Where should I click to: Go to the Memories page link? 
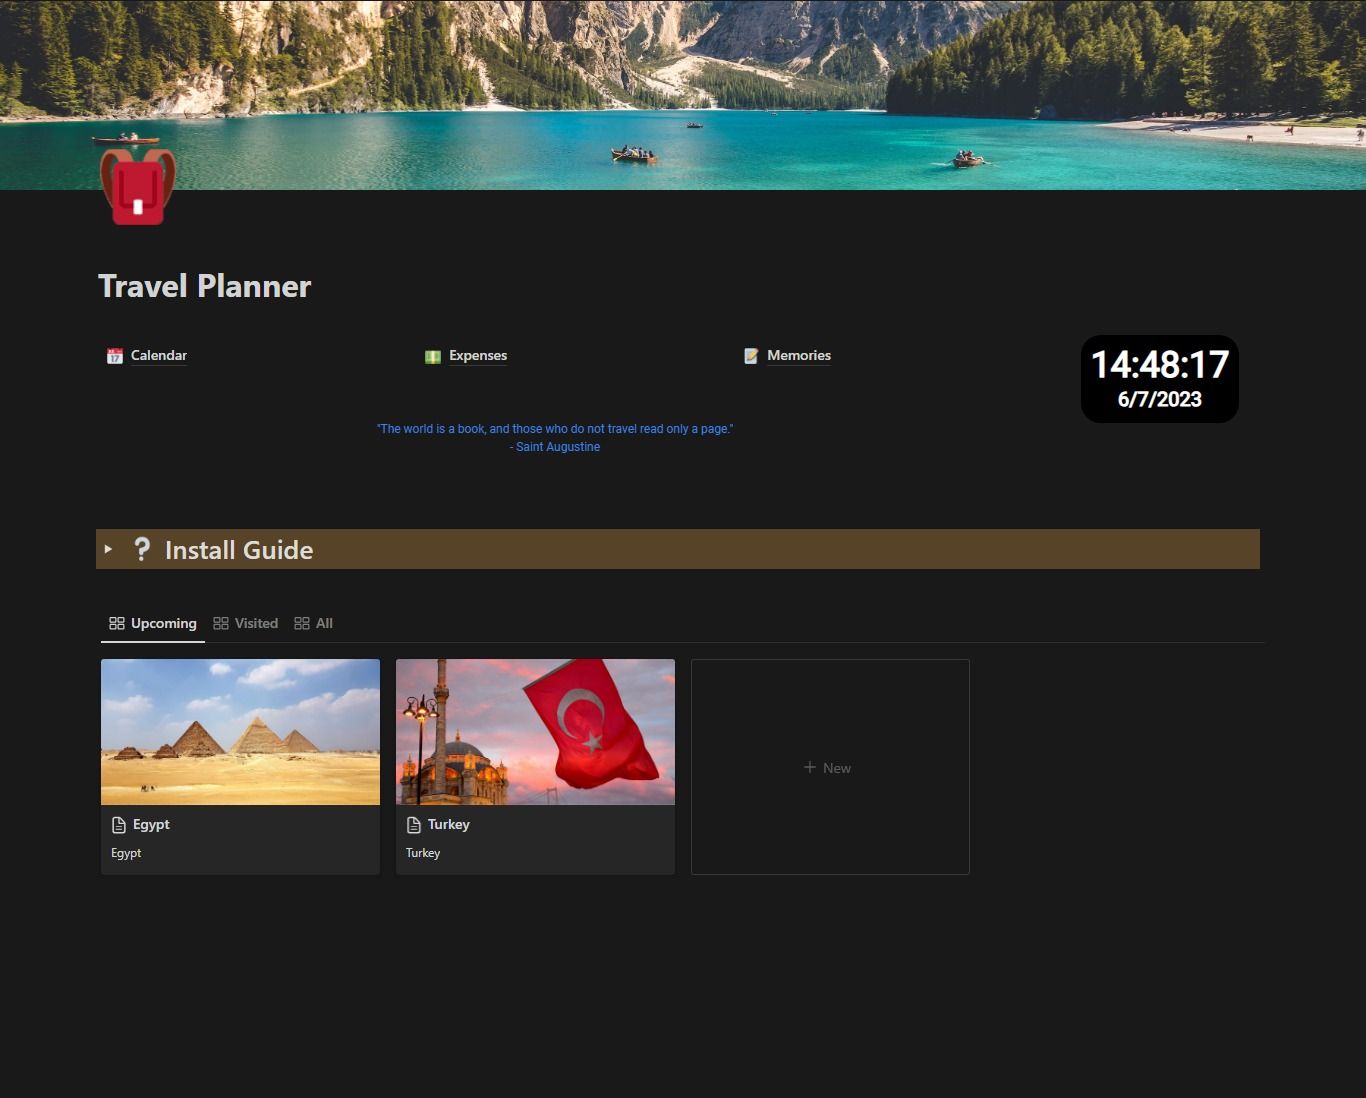click(799, 355)
